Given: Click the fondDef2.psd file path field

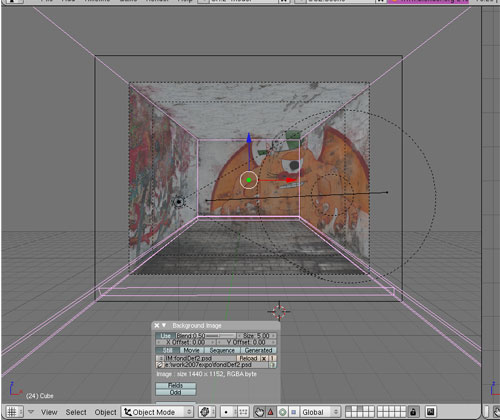Looking at the screenshot, I should coord(216,365).
